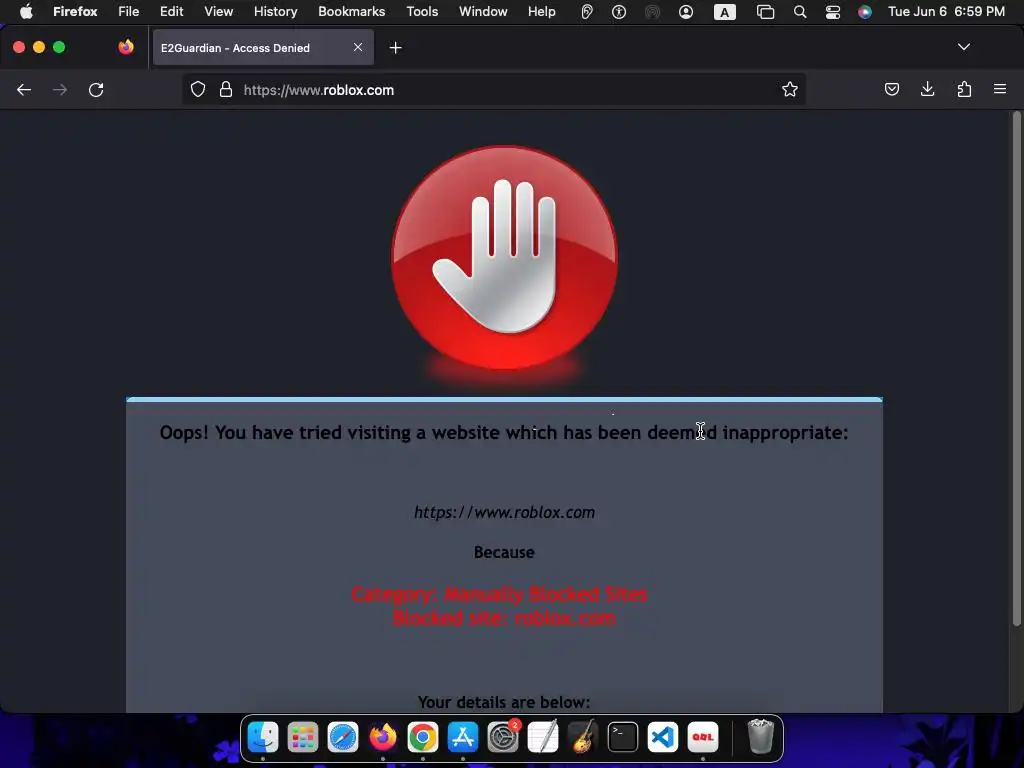Open the File menu
This screenshot has width=1024, height=768.
(x=128, y=11)
